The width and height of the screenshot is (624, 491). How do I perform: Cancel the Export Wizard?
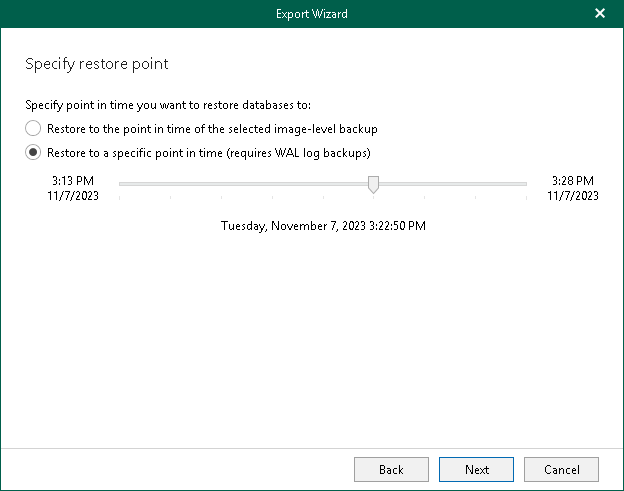(x=561, y=470)
